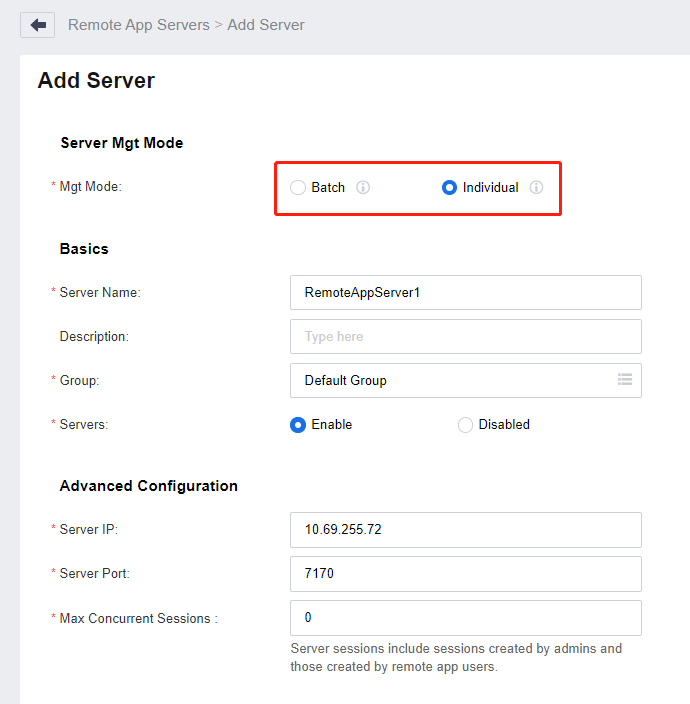Open Remote App Servers breadcrumb
This screenshot has width=690, height=704.
(139, 25)
